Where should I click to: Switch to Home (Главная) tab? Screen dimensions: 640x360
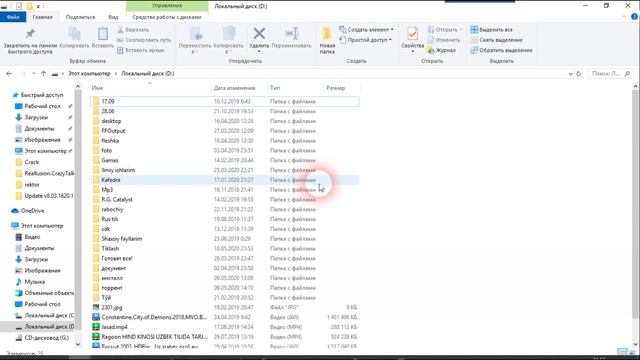pos(42,17)
